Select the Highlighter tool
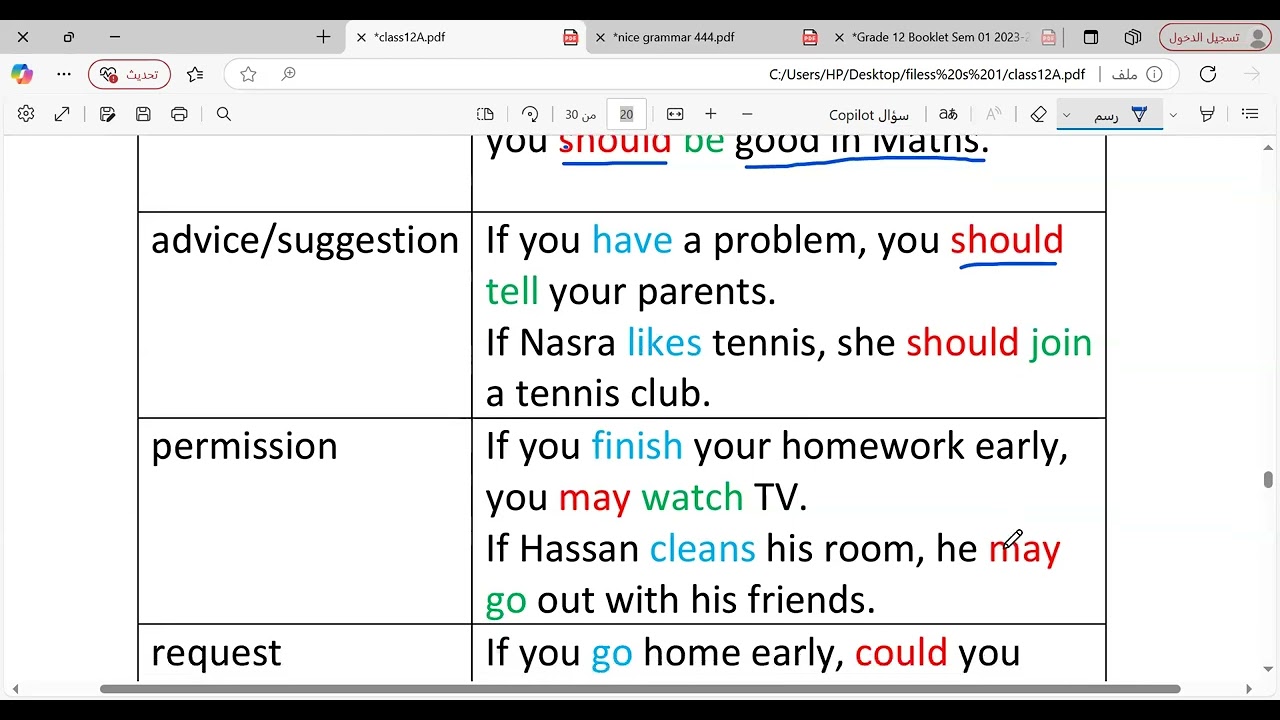Screen dimensions: 1280x720 [x=1207, y=114]
